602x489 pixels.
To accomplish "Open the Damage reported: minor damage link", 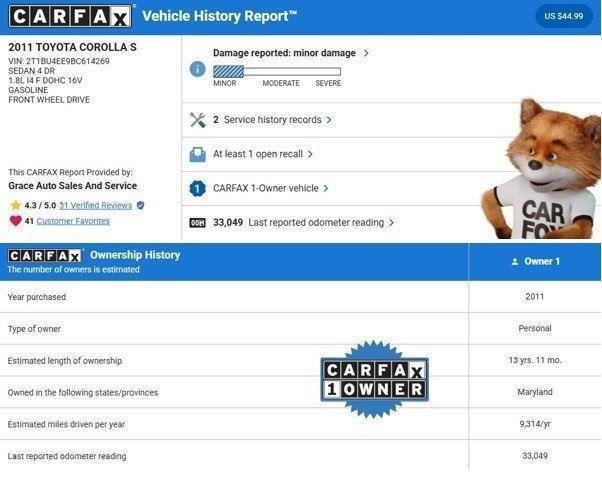I will [284, 53].
